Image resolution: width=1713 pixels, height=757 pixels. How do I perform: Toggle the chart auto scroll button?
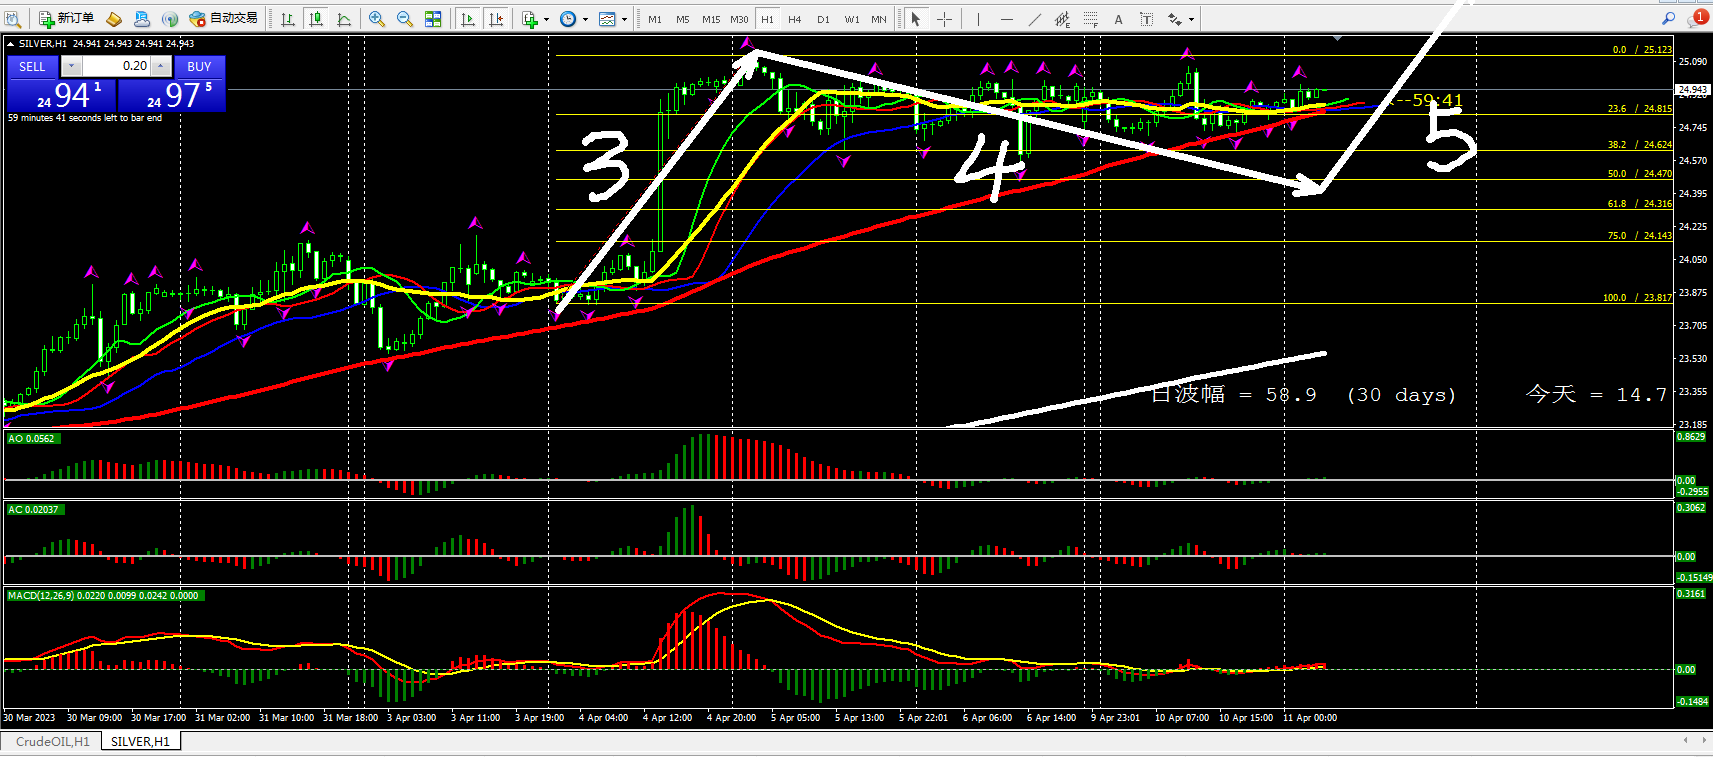tap(467, 19)
